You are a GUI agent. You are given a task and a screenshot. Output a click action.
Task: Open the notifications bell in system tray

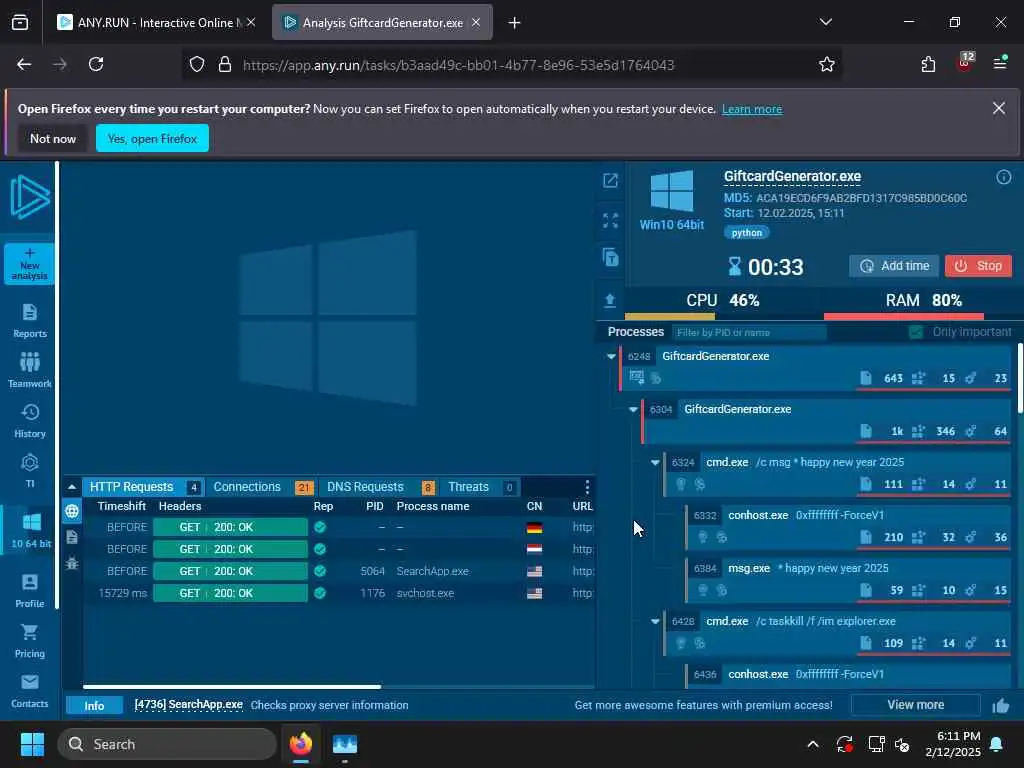point(997,744)
